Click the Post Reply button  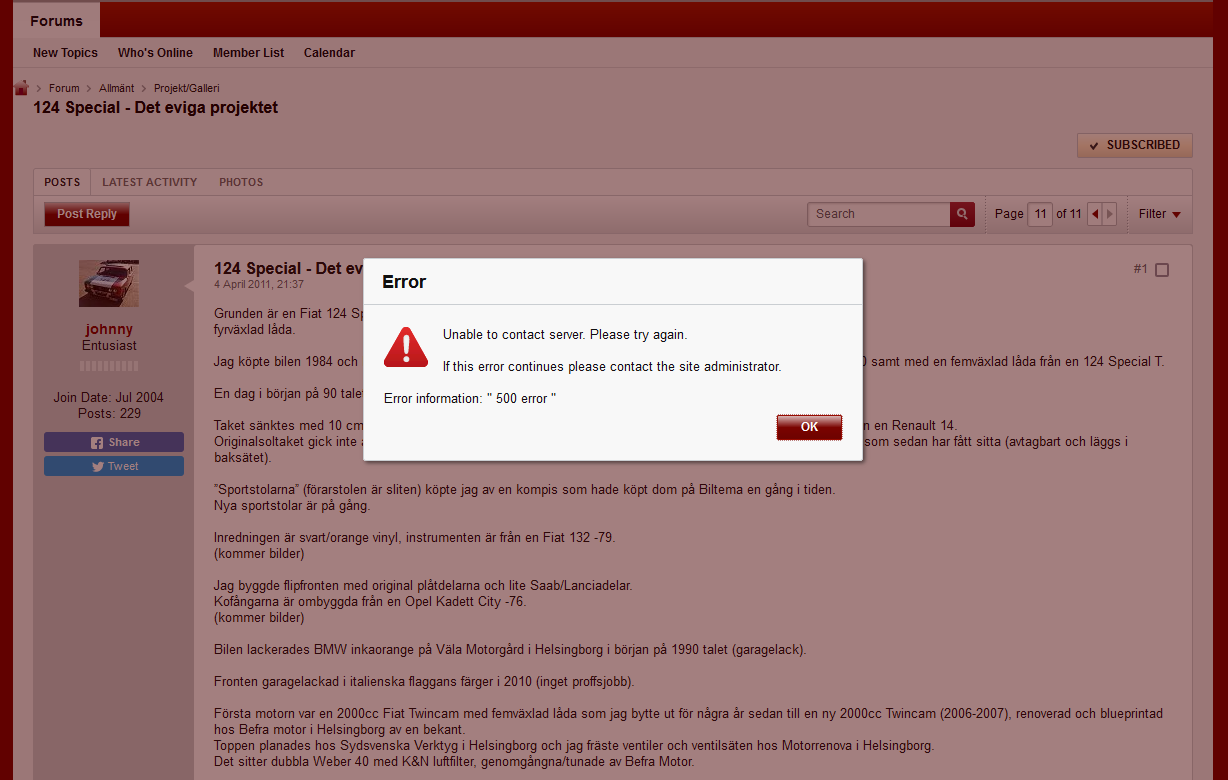[x=87, y=214]
